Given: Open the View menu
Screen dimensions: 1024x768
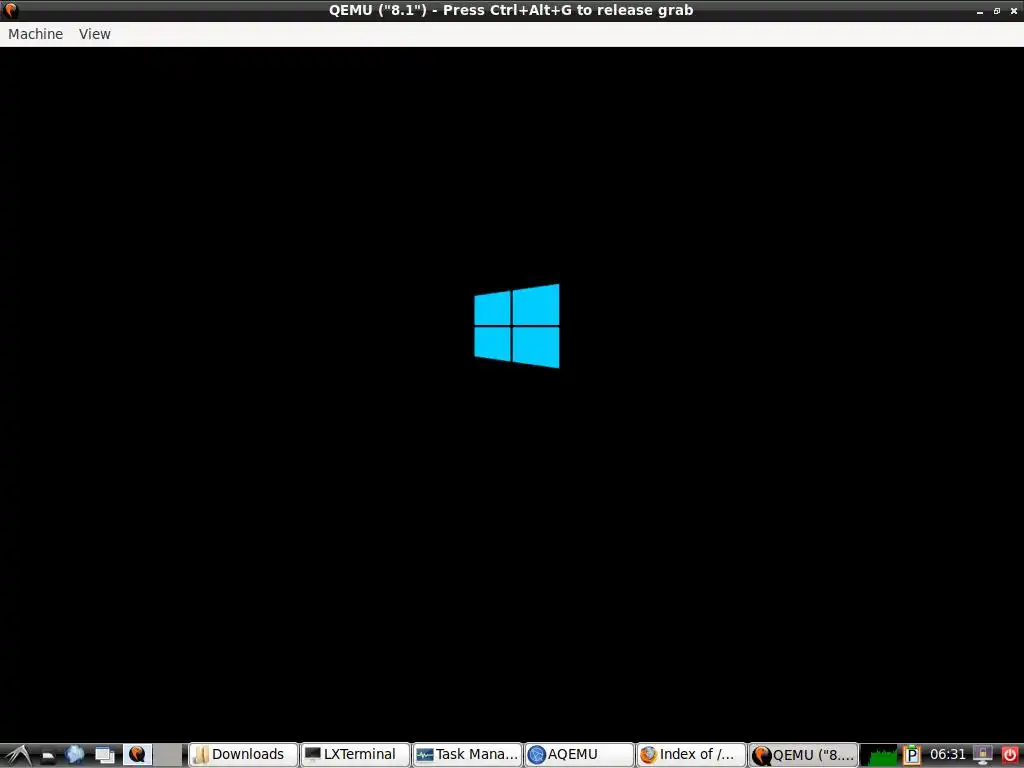Looking at the screenshot, I should [95, 34].
